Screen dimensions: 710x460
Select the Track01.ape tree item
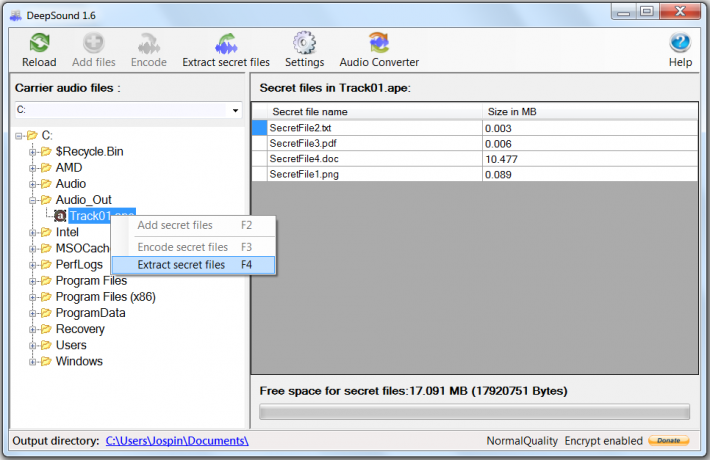tap(102, 216)
